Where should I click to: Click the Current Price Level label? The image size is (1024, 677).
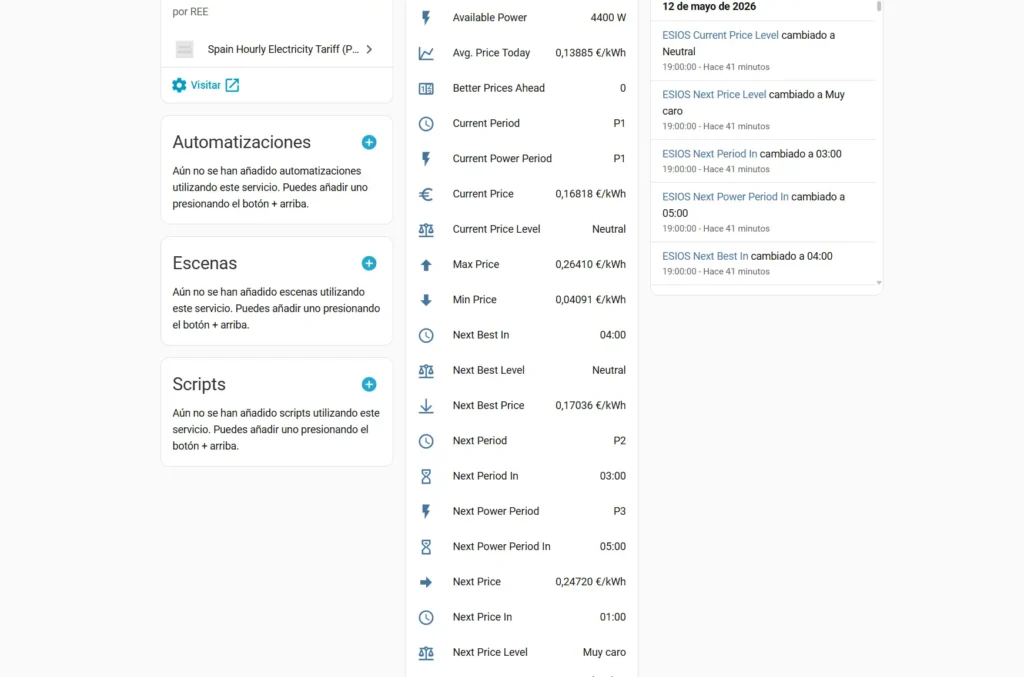496,229
